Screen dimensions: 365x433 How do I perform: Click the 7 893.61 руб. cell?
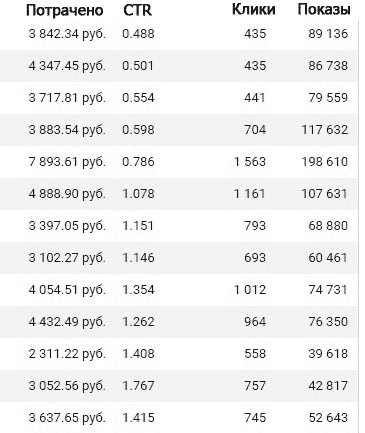tap(67, 162)
